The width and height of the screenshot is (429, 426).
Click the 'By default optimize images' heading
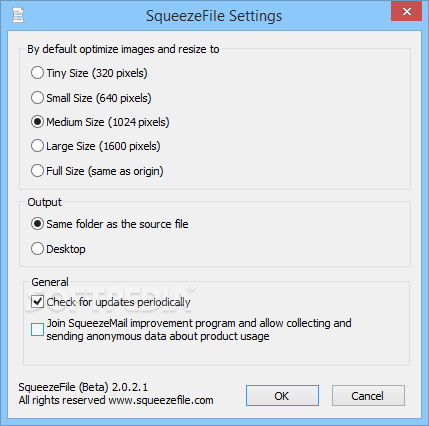pyautogui.click(x=123, y=49)
